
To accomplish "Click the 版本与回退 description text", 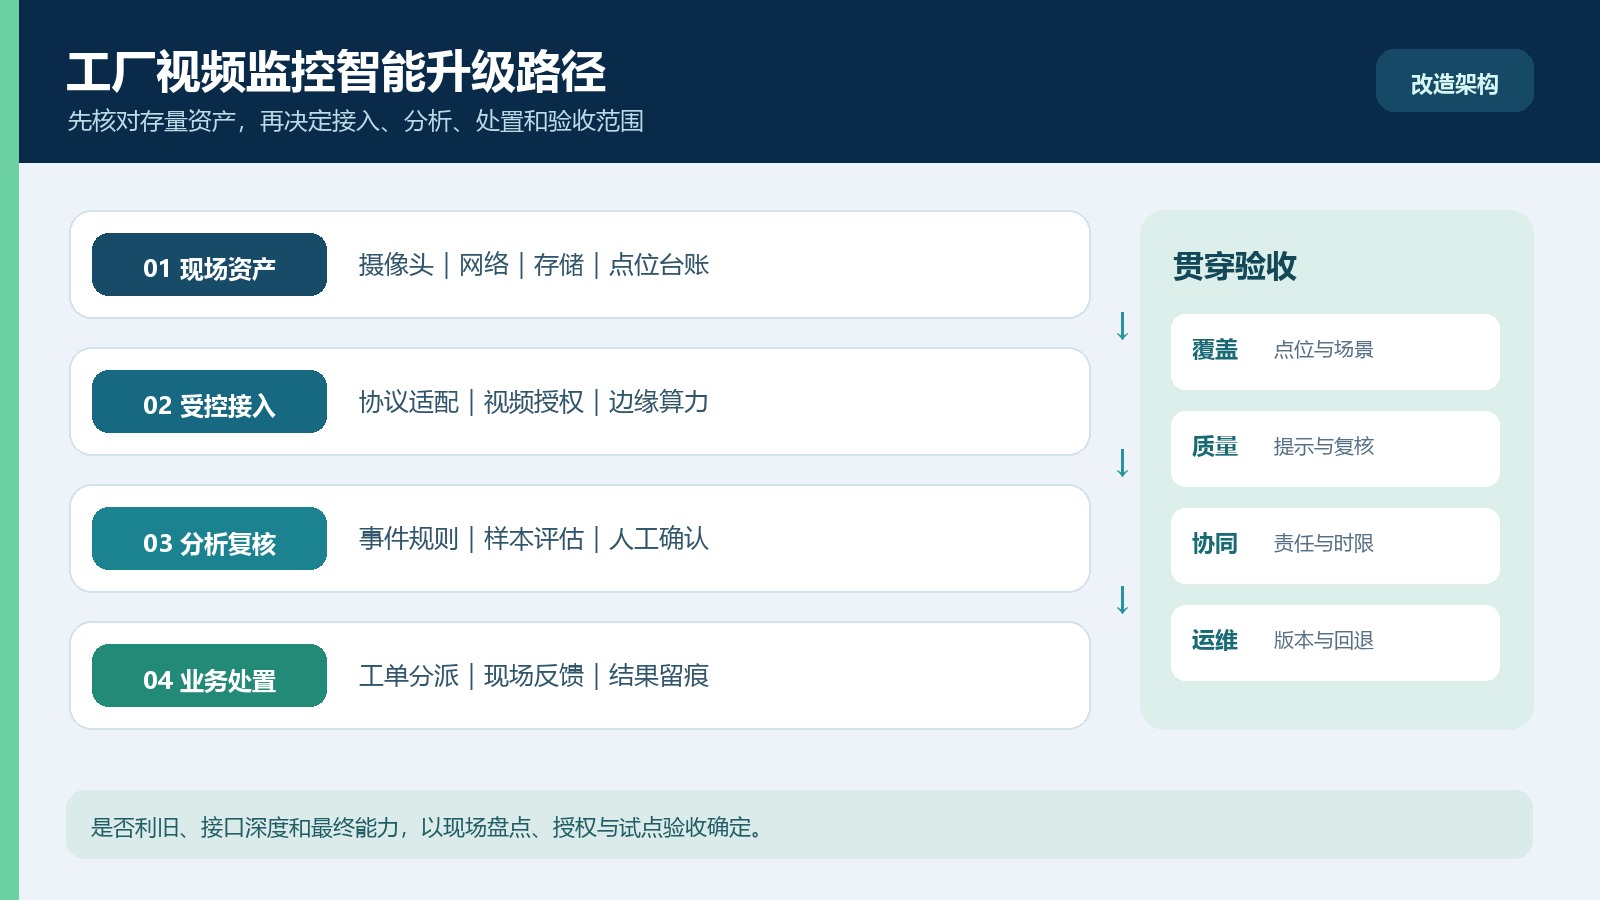I will [1323, 640].
